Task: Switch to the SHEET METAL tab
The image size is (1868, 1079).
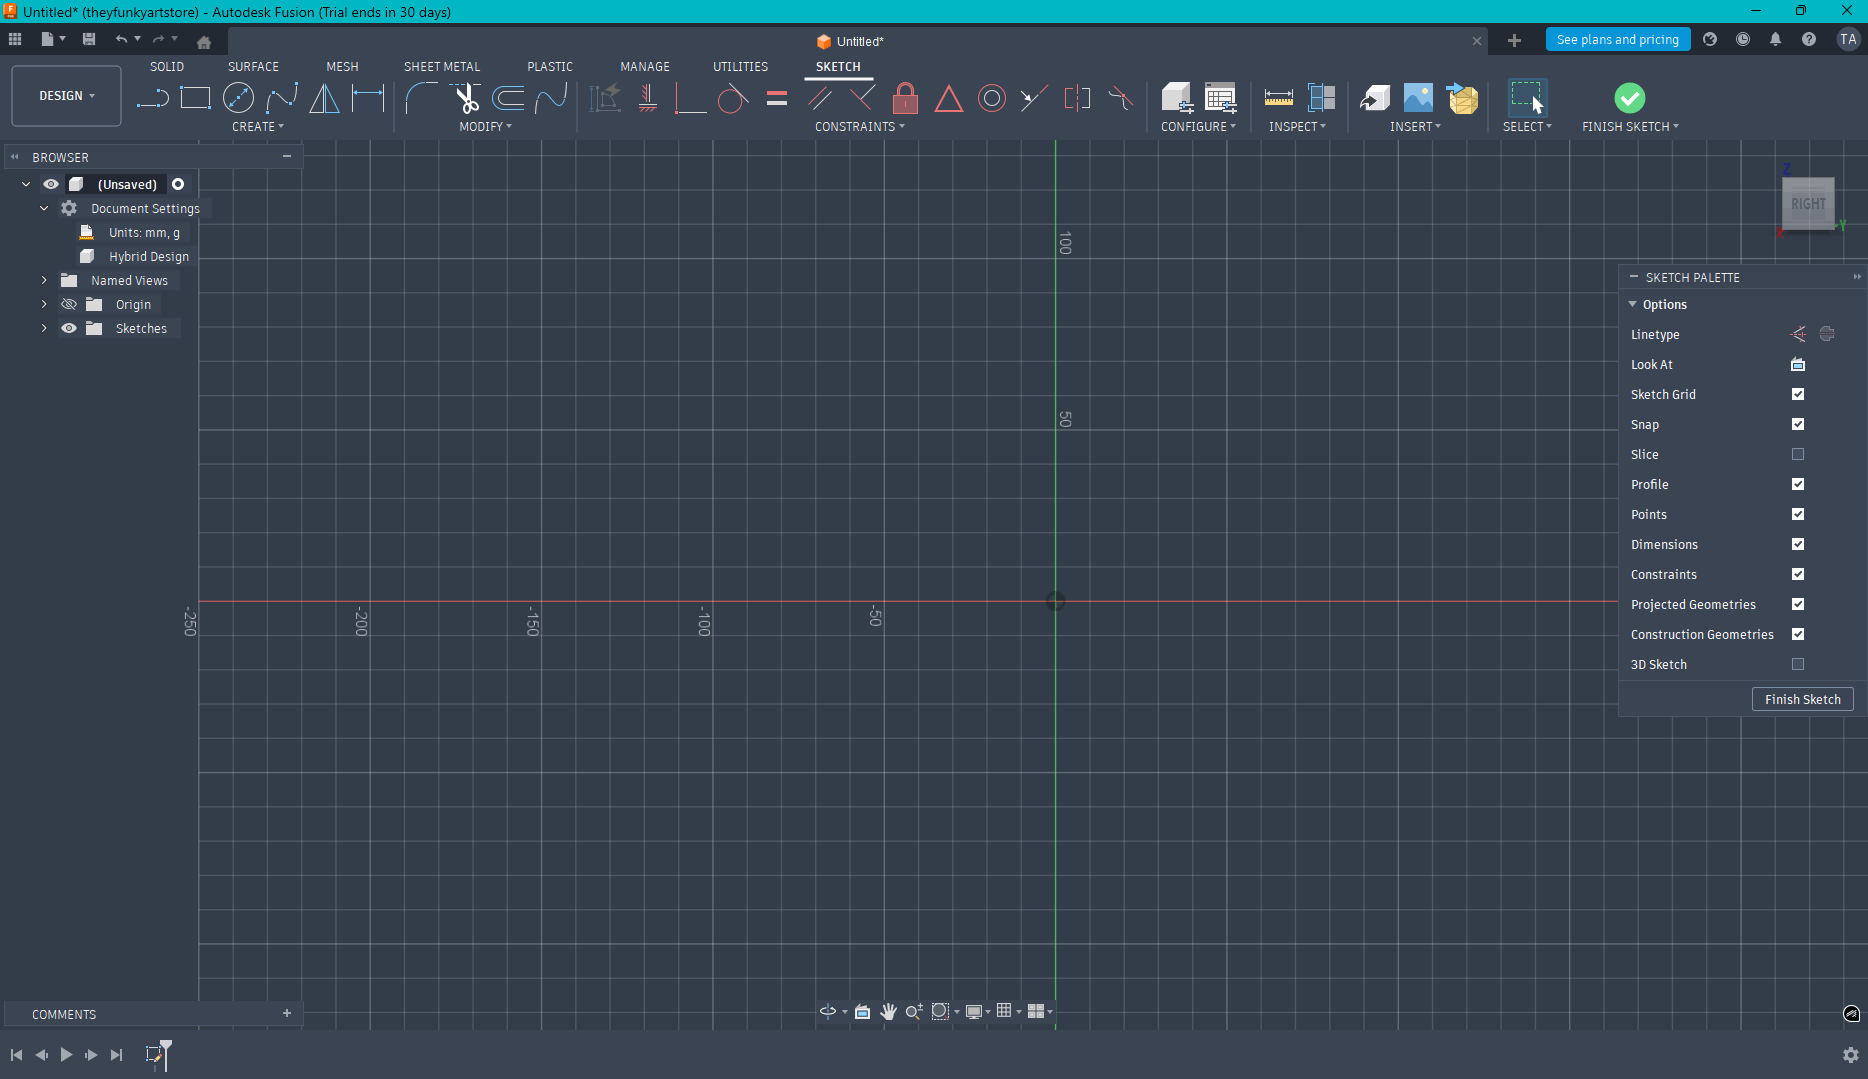Action: pos(442,67)
